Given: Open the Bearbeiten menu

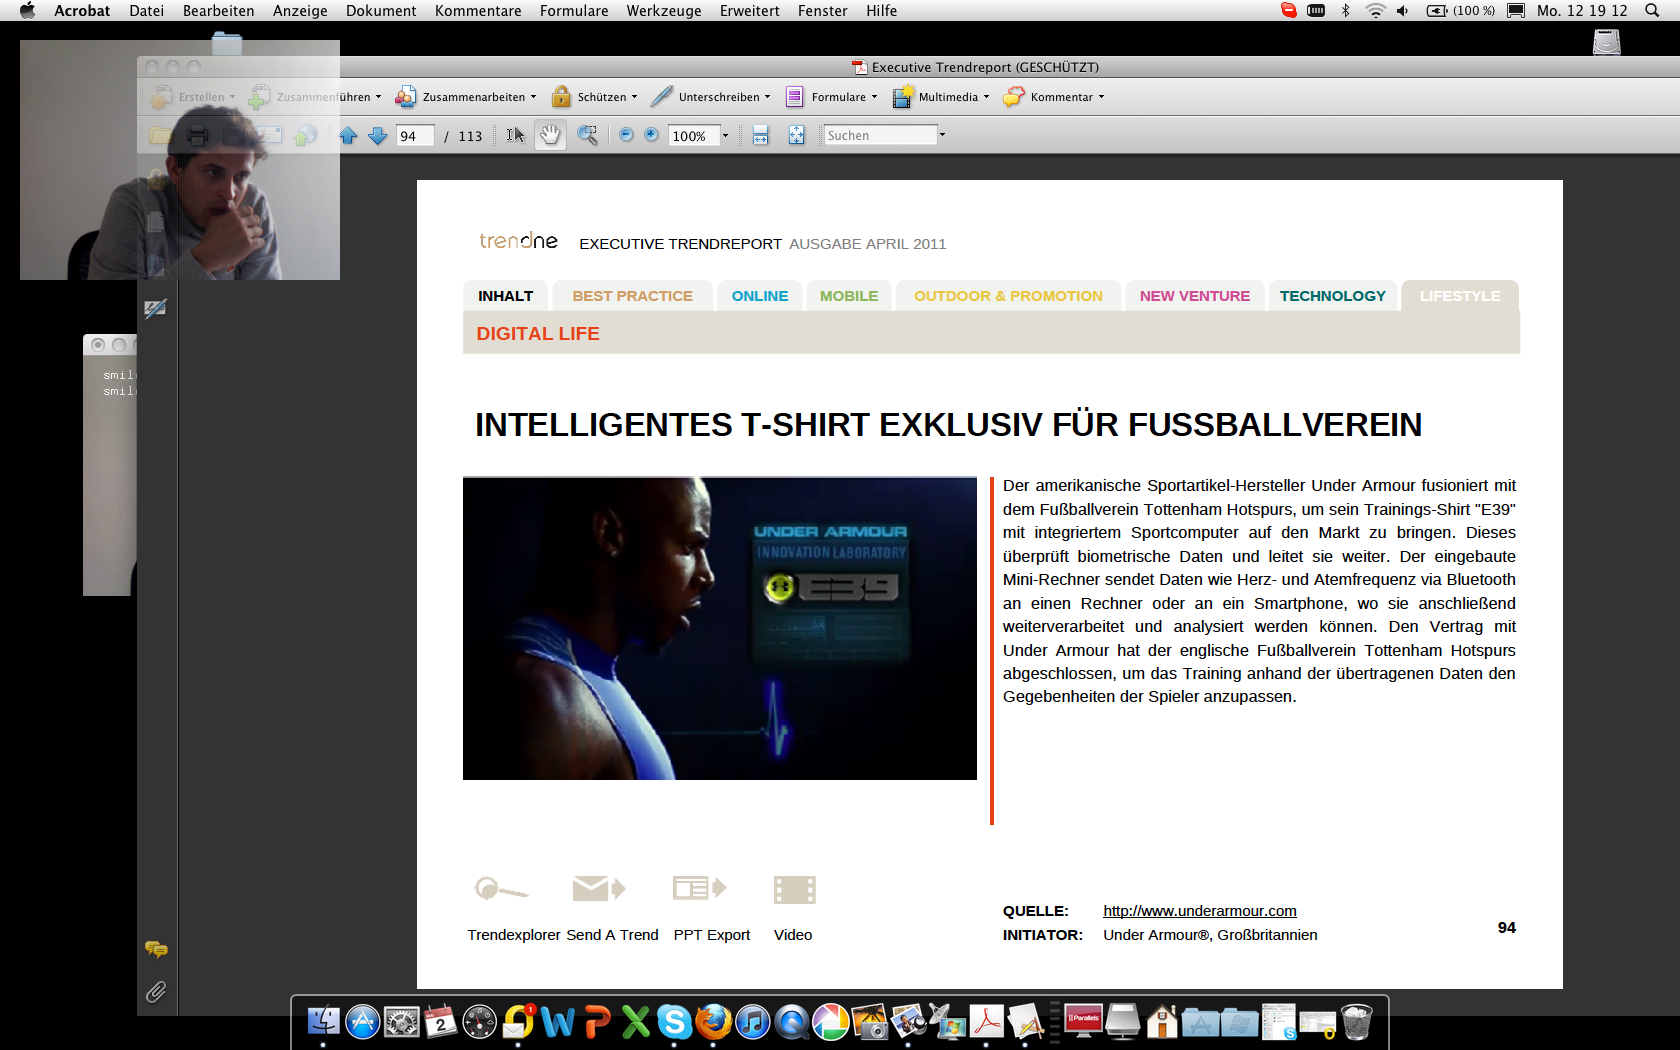Looking at the screenshot, I should click(218, 11).
